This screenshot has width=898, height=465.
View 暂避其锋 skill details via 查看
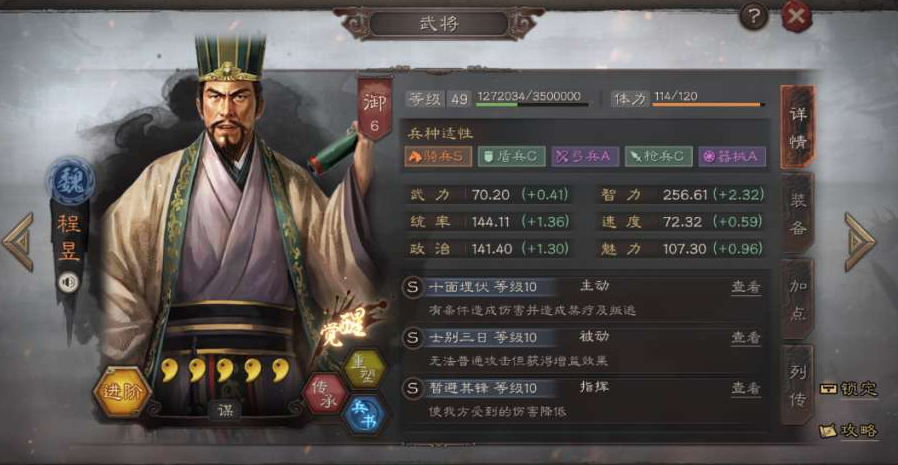[x=746, y=388]
